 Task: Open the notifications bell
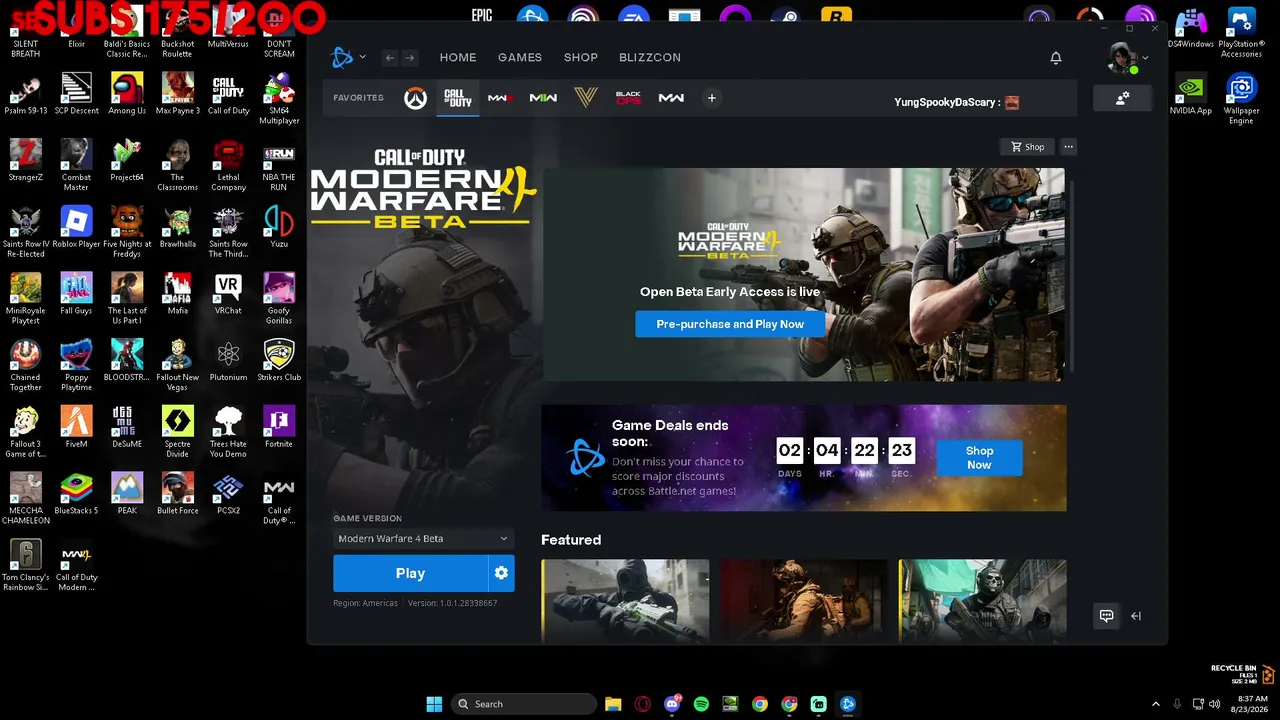coord(1055,58)
